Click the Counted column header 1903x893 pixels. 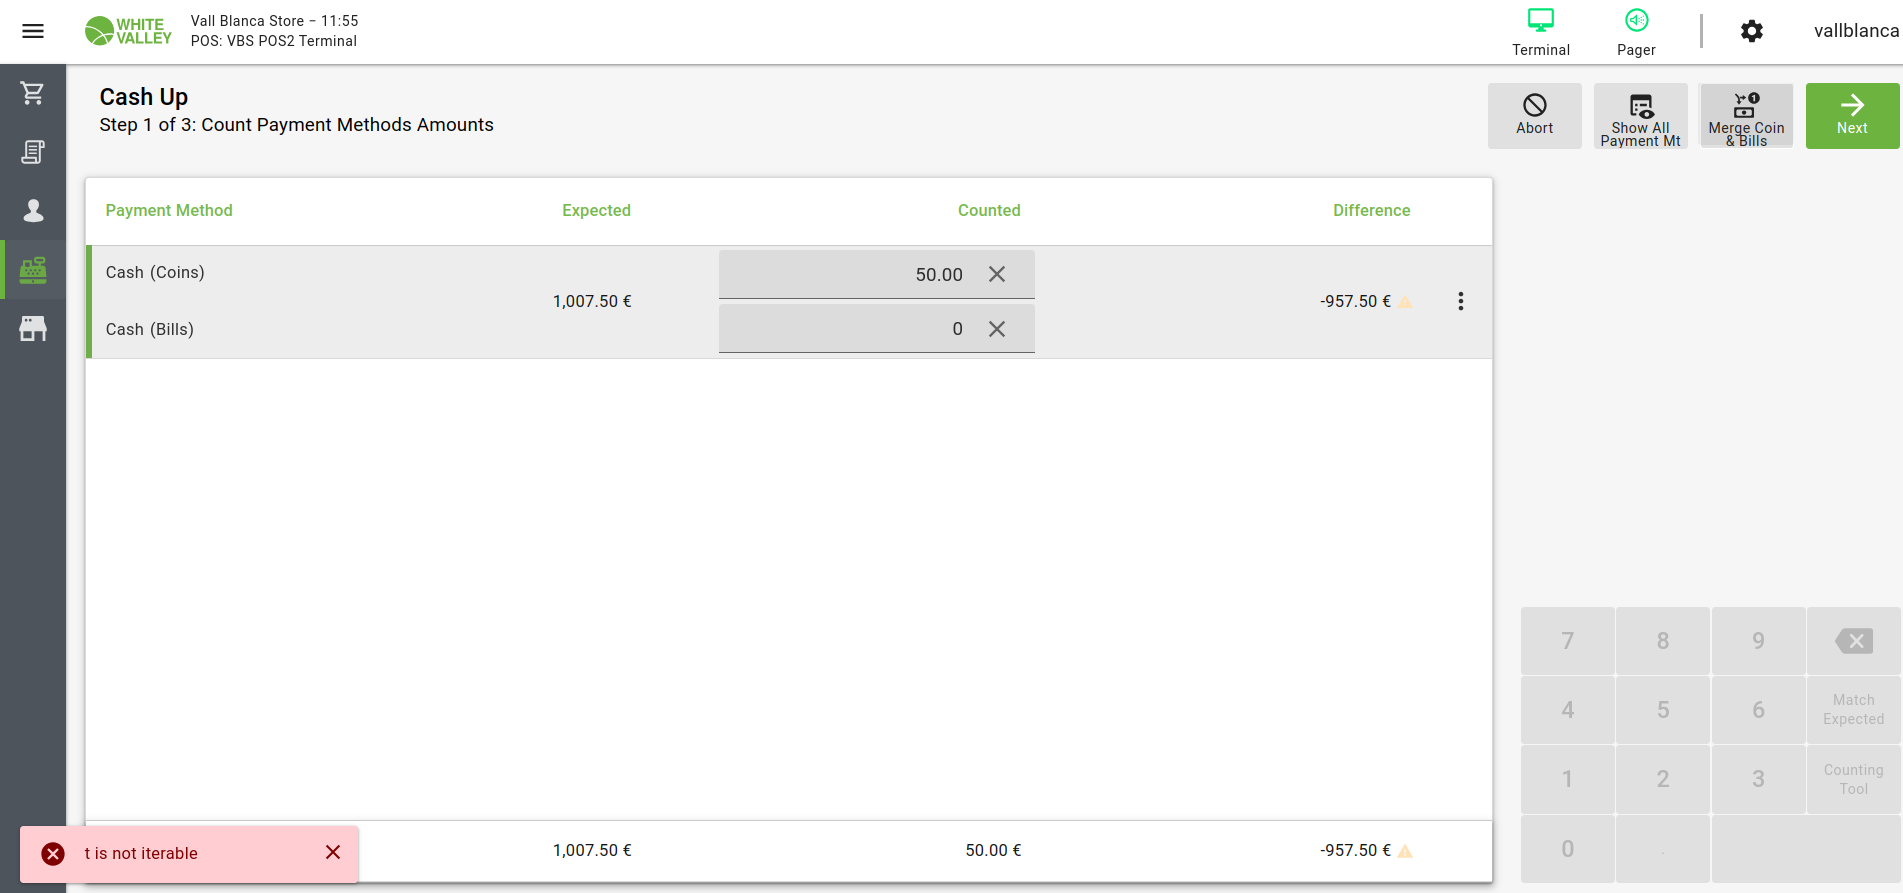[x=989, y=210]
